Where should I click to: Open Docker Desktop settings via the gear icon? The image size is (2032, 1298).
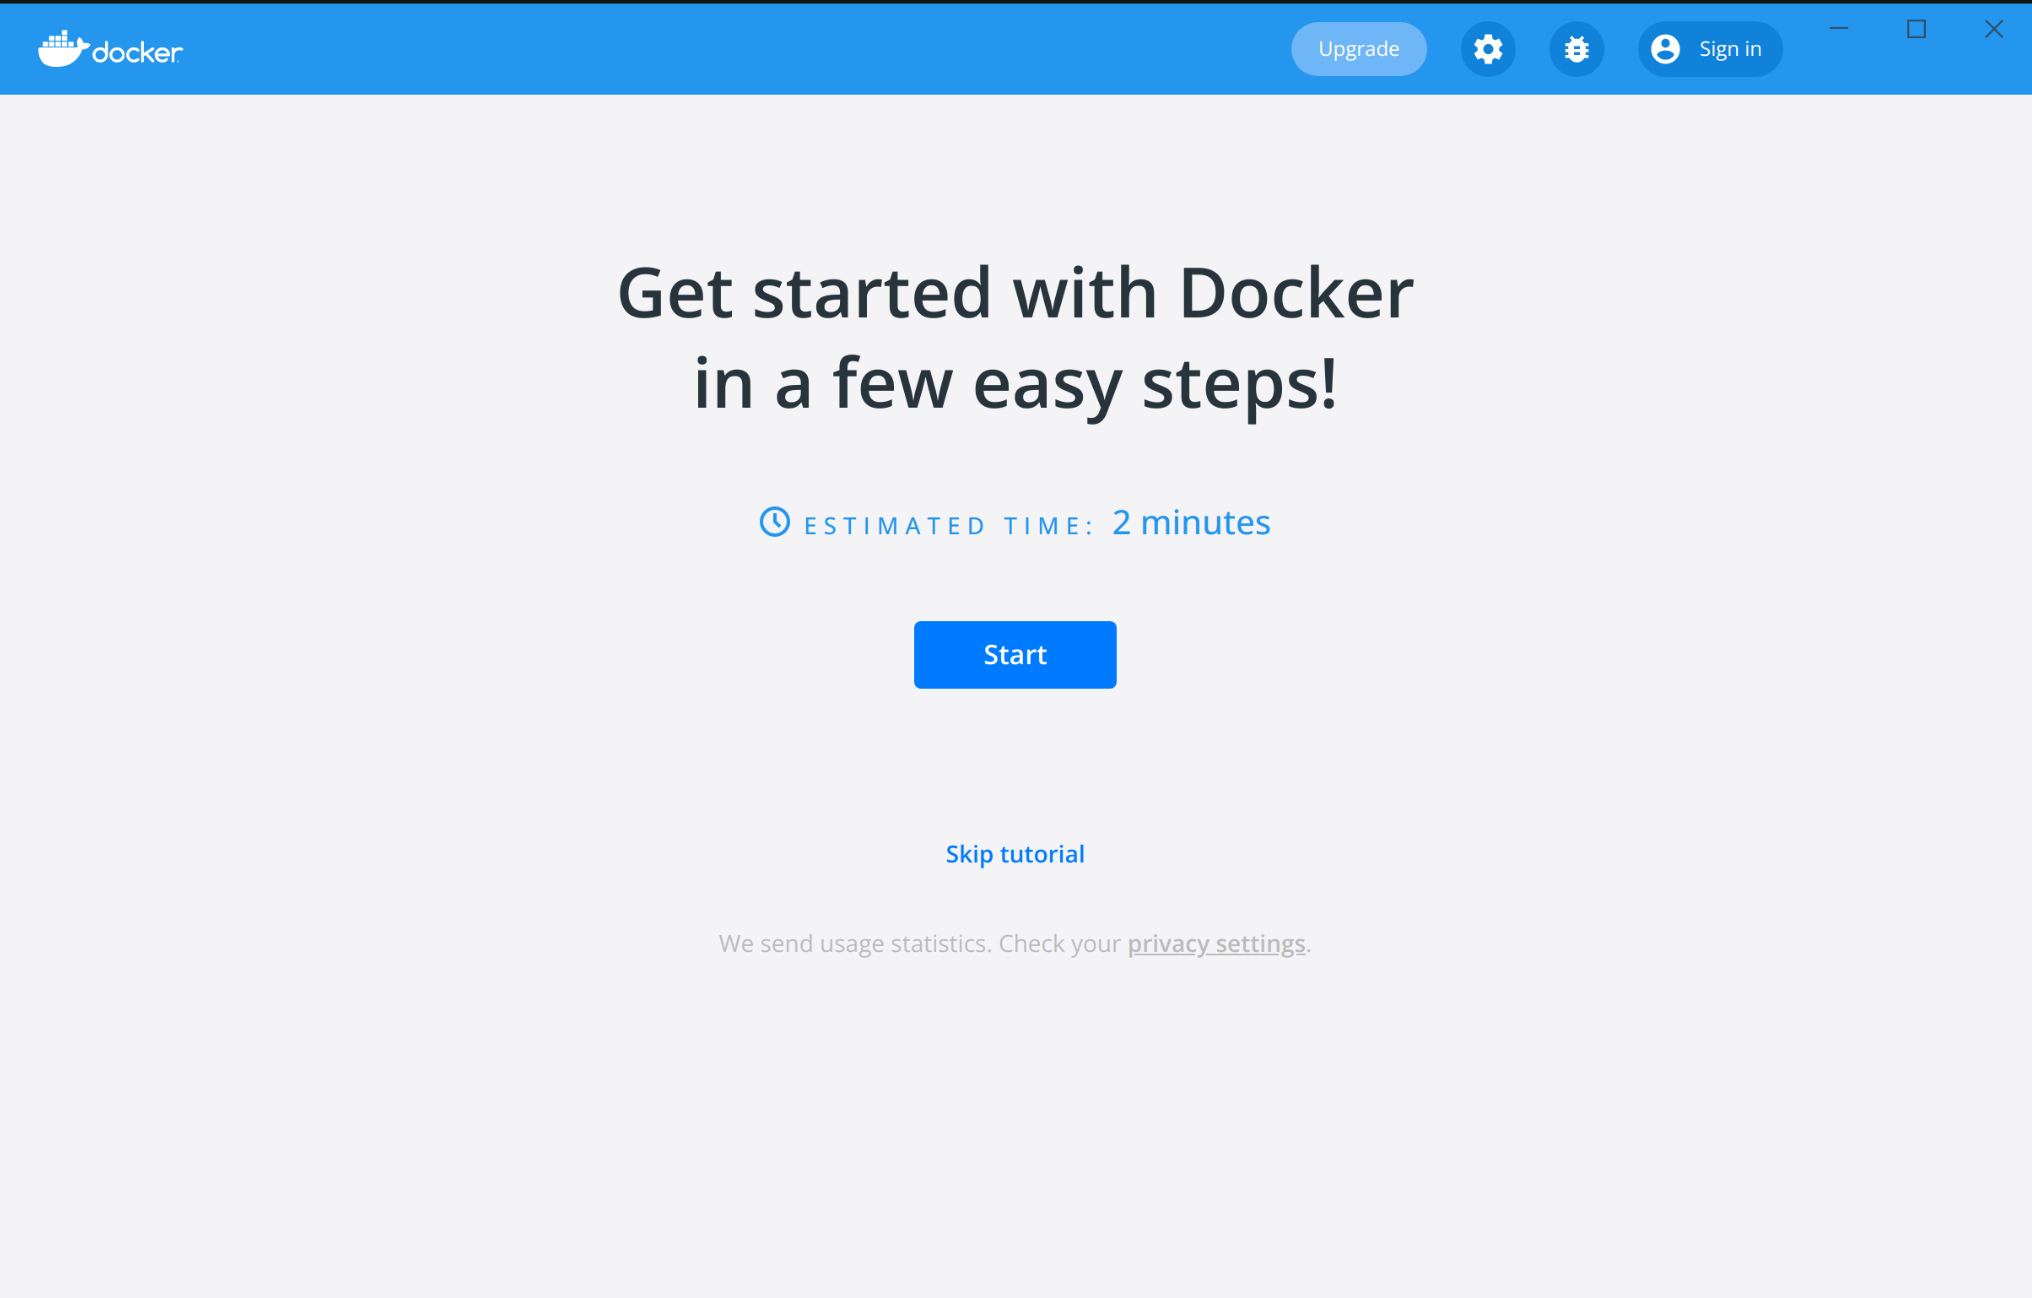[1488, 48]
